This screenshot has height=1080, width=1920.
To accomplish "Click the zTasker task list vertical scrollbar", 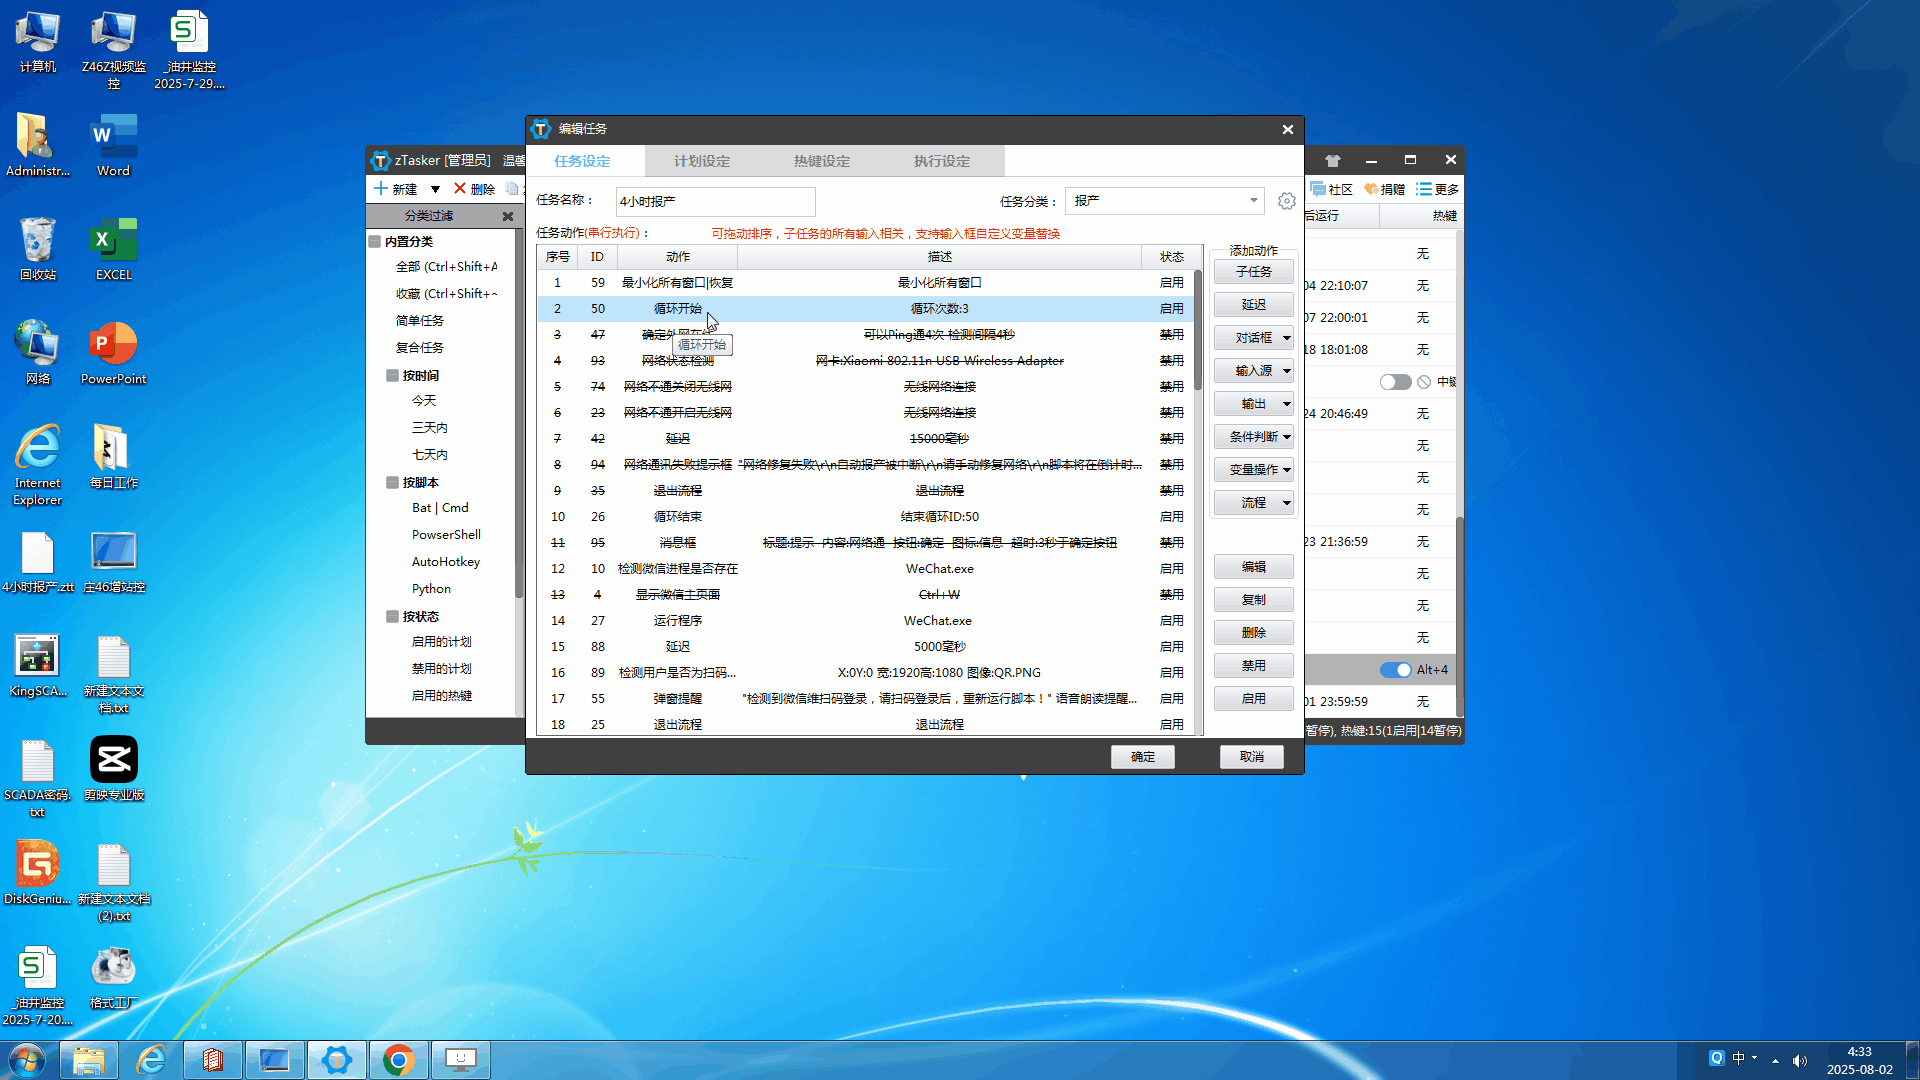I will [1460, 615].
